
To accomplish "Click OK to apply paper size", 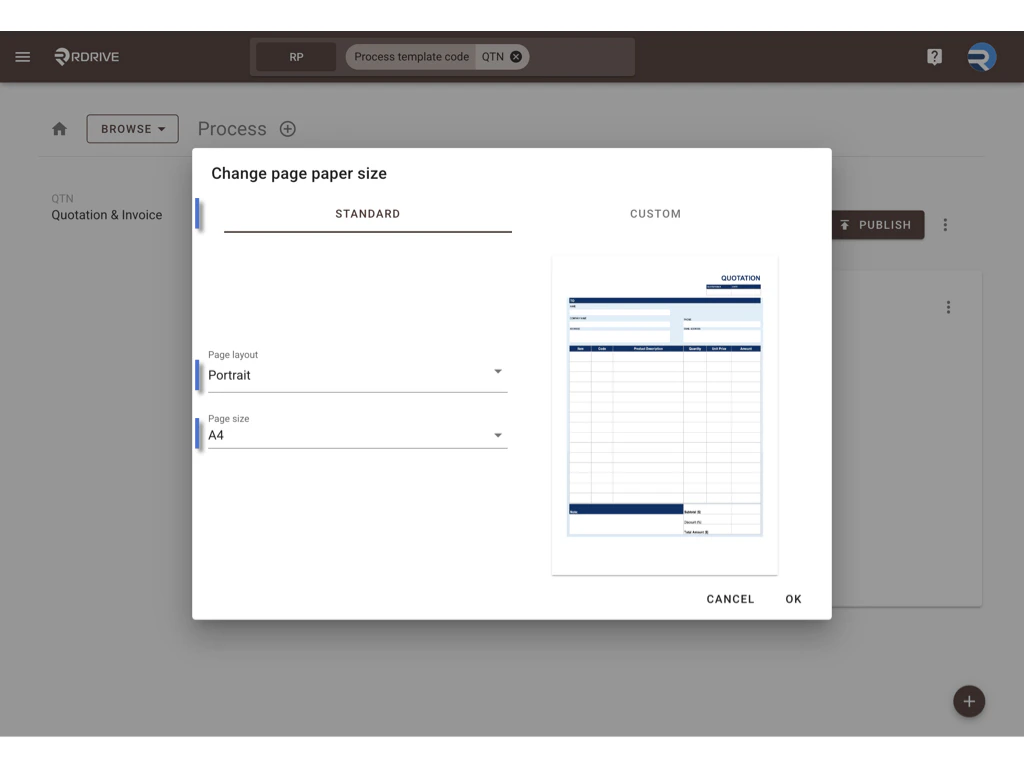I will (793, 598).
